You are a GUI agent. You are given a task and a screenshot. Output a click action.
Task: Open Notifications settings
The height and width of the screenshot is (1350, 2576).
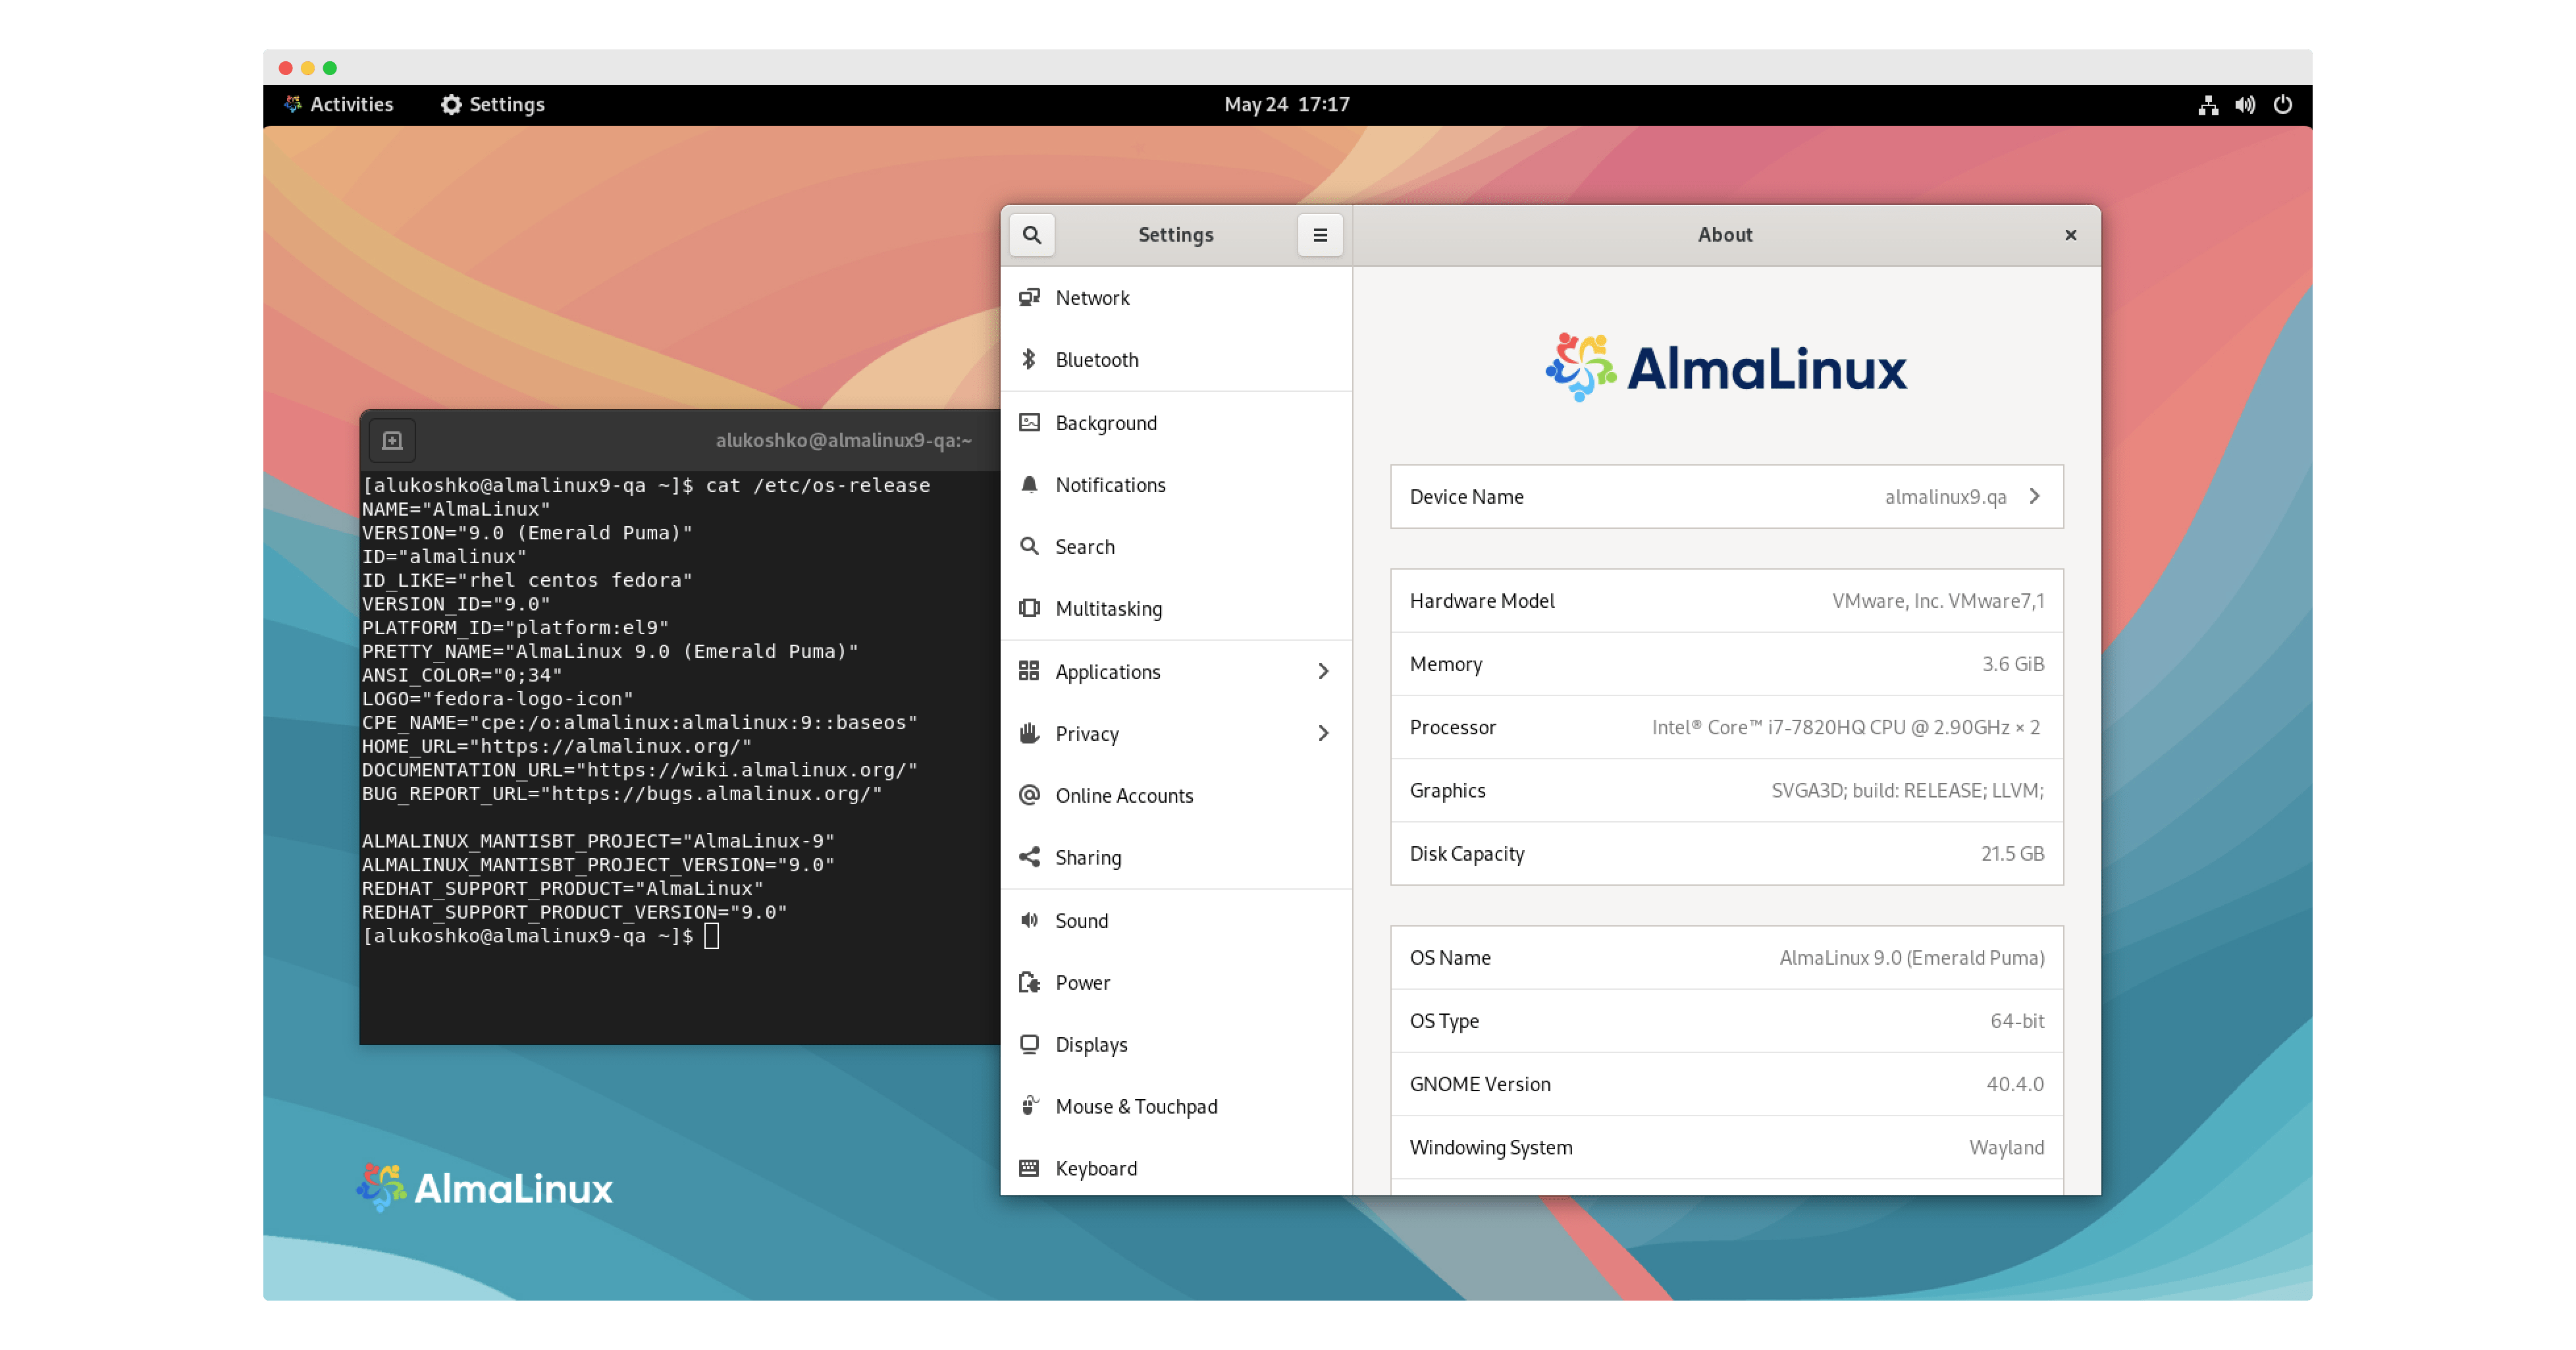coord(1176,484)
